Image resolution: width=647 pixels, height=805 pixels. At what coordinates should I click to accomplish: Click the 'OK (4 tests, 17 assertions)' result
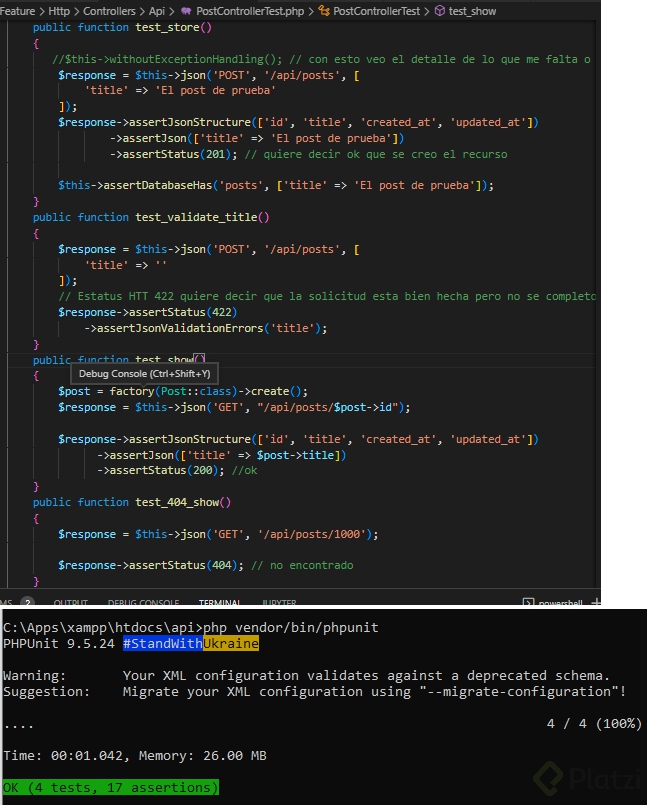(x=110, y=788)
